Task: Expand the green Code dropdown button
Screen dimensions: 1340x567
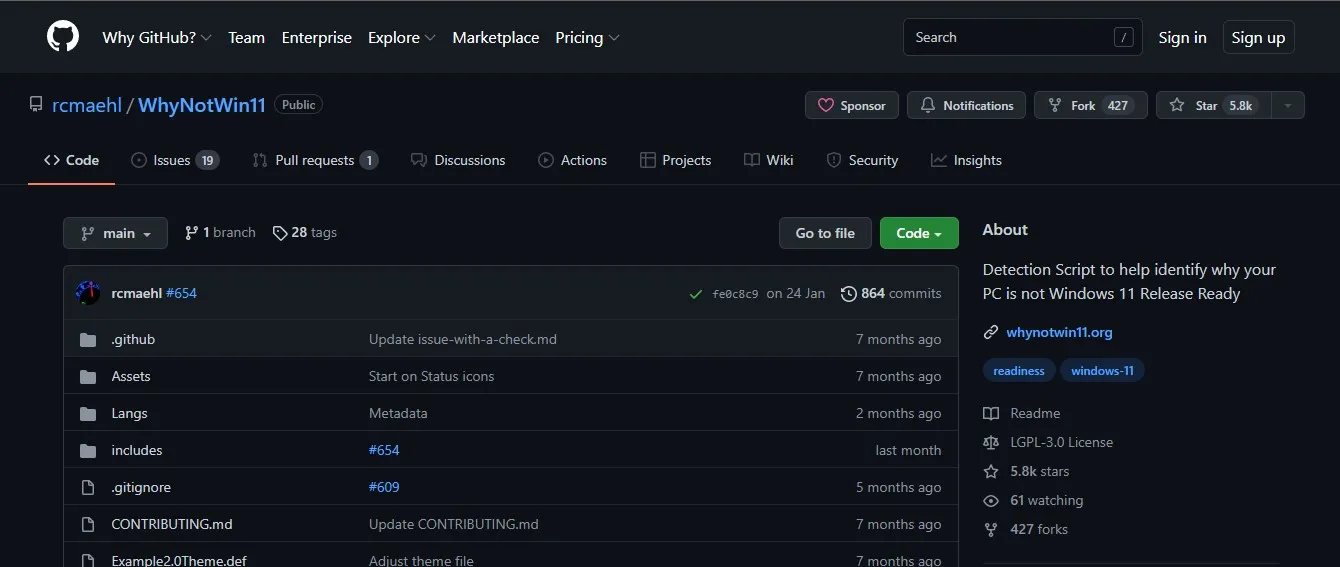Action: [918, 233]
